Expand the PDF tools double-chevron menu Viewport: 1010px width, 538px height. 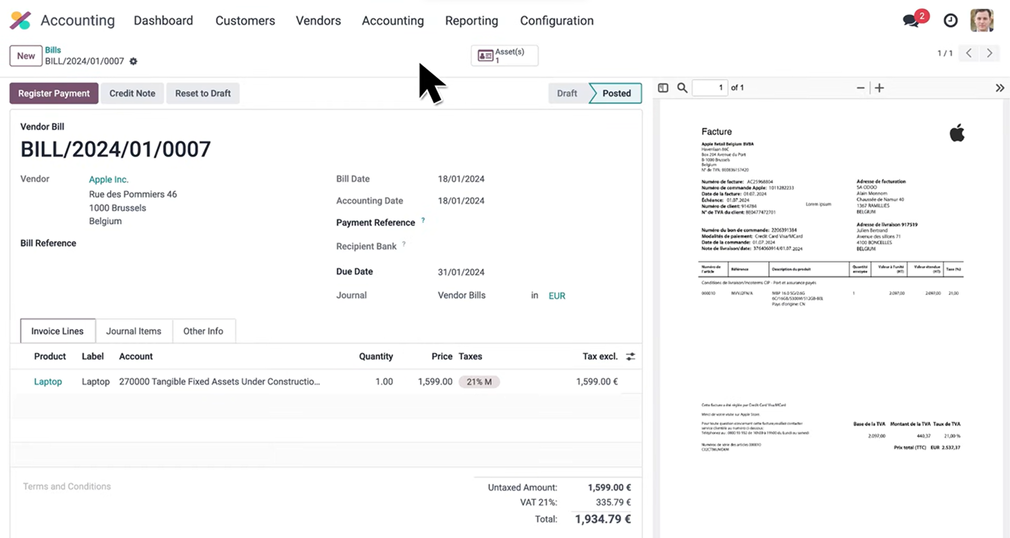point(999,88)
